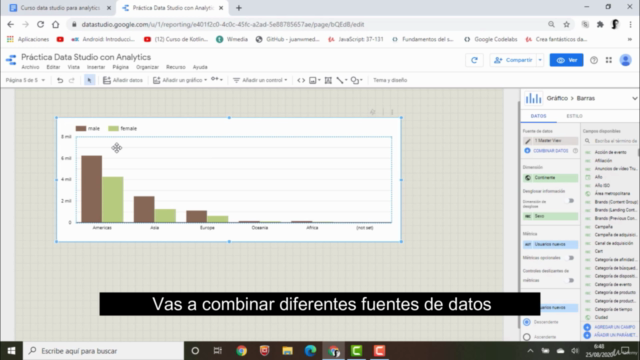This screenshot has width=640, height=360.
Task: Insert a text box element
Action: [x=328, y=80]
